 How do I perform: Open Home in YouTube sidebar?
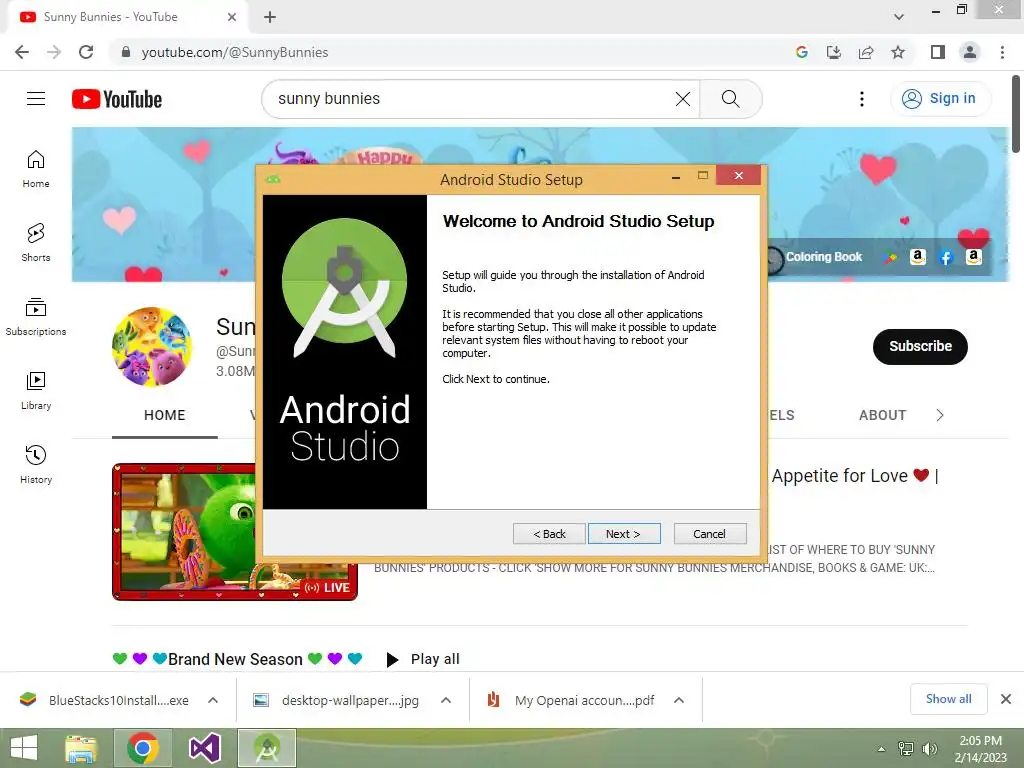(36, 169)
